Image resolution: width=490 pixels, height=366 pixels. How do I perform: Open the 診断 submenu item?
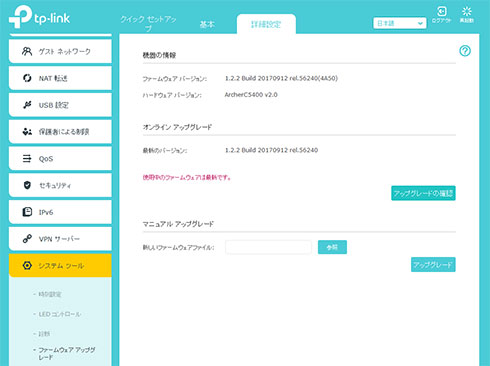point(44,334)
